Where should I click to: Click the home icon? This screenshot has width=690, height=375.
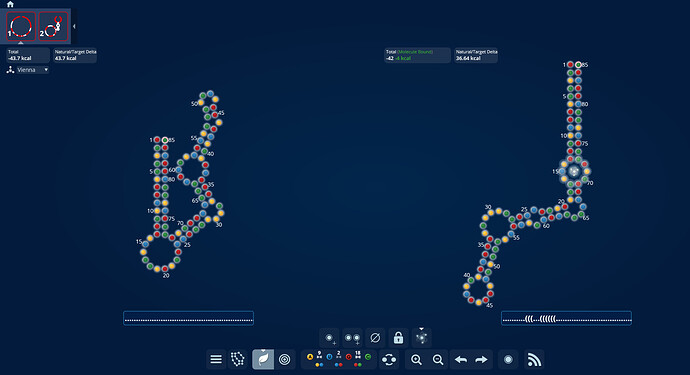(10, 4)
